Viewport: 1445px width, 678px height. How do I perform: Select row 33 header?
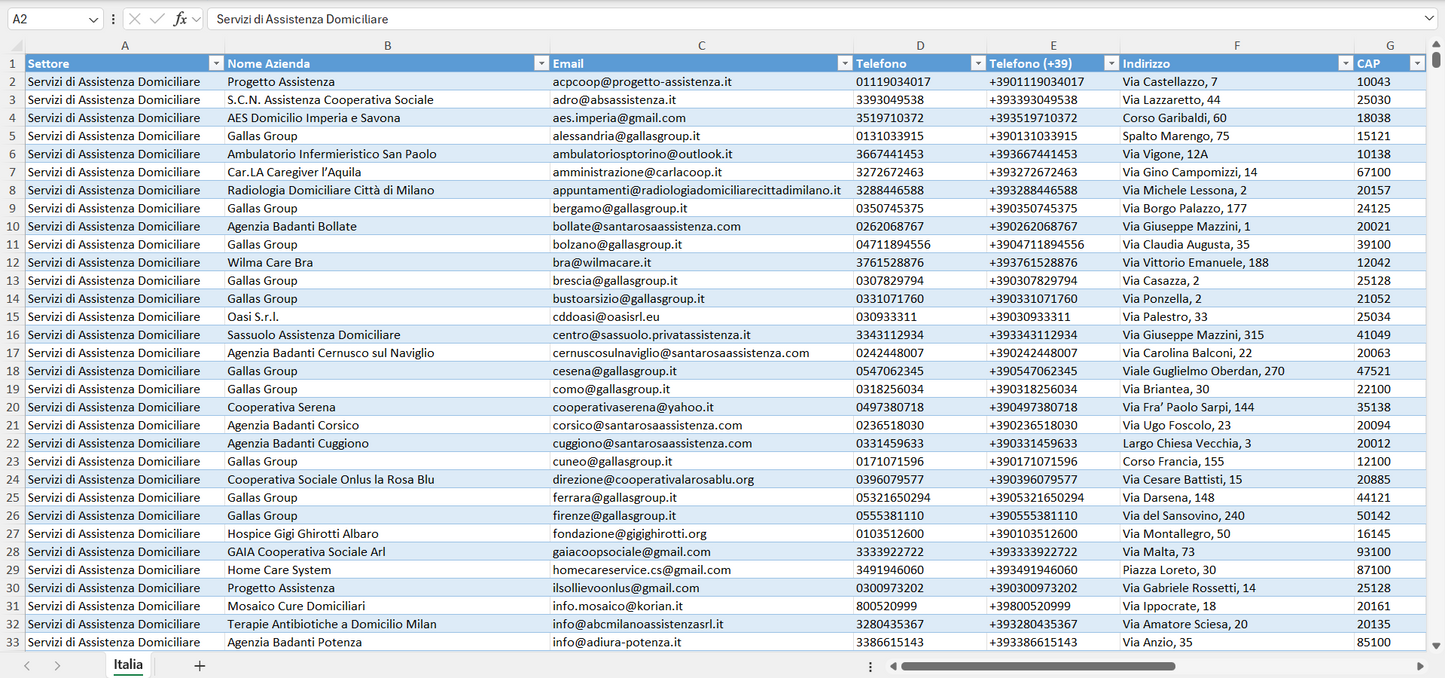(13, 642)
